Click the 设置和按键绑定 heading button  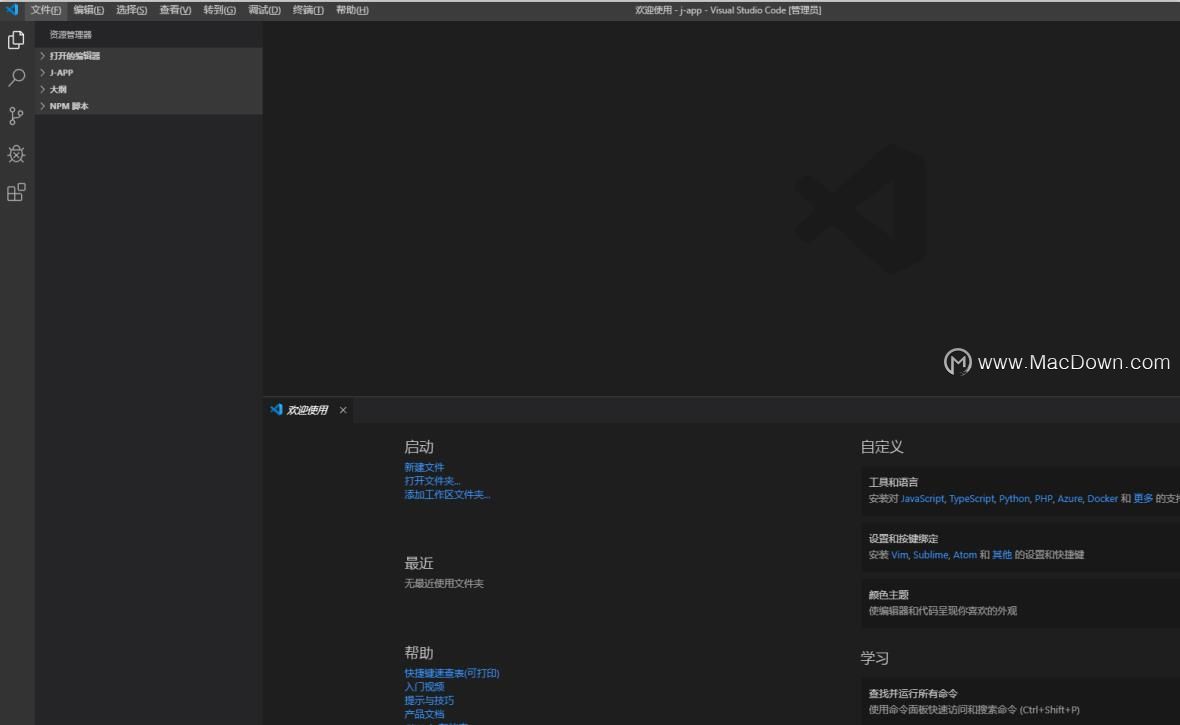click(x=903, y=538)
